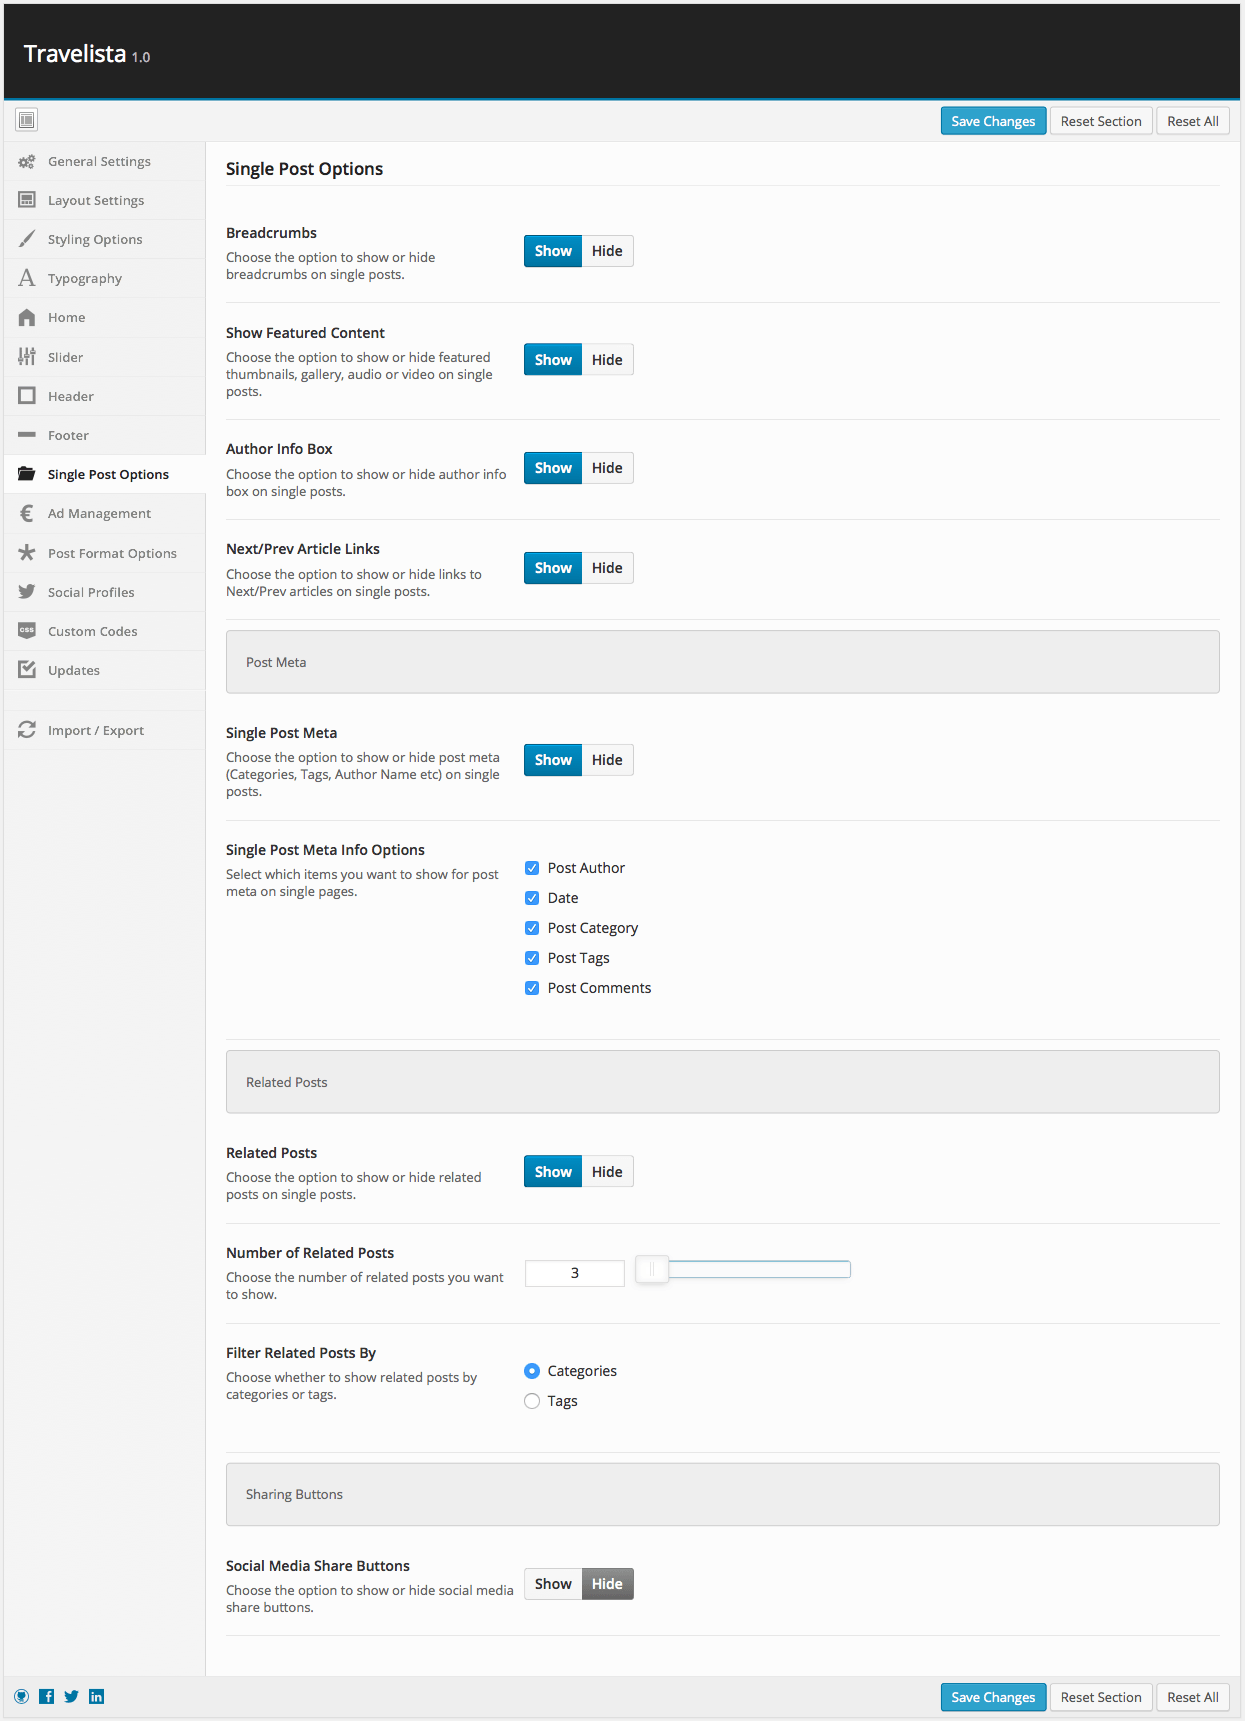Set Next/Prev Article Links to Hide
This screenshot has height=1721, width=1245.
click(607, 568)
